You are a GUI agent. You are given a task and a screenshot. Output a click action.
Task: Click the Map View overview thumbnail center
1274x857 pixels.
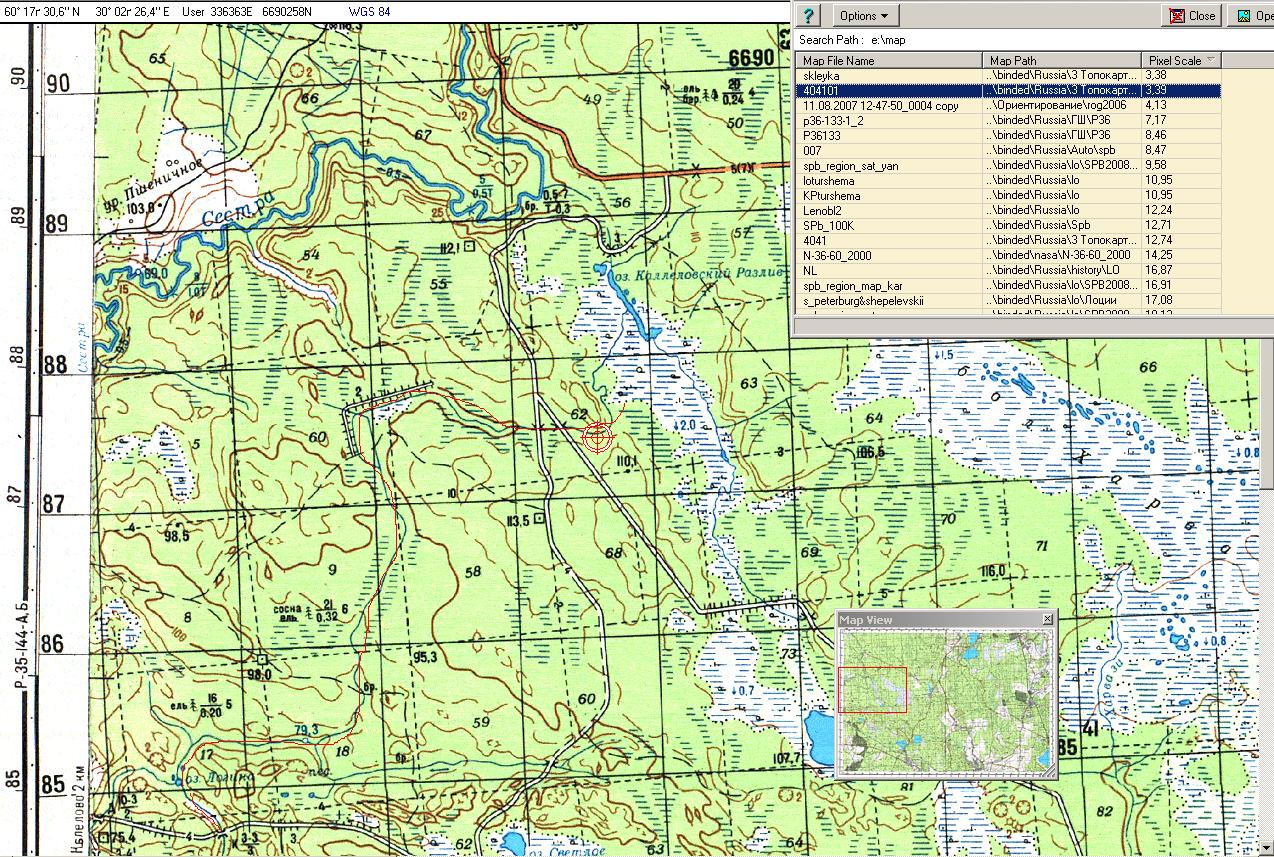click(946, 702)
